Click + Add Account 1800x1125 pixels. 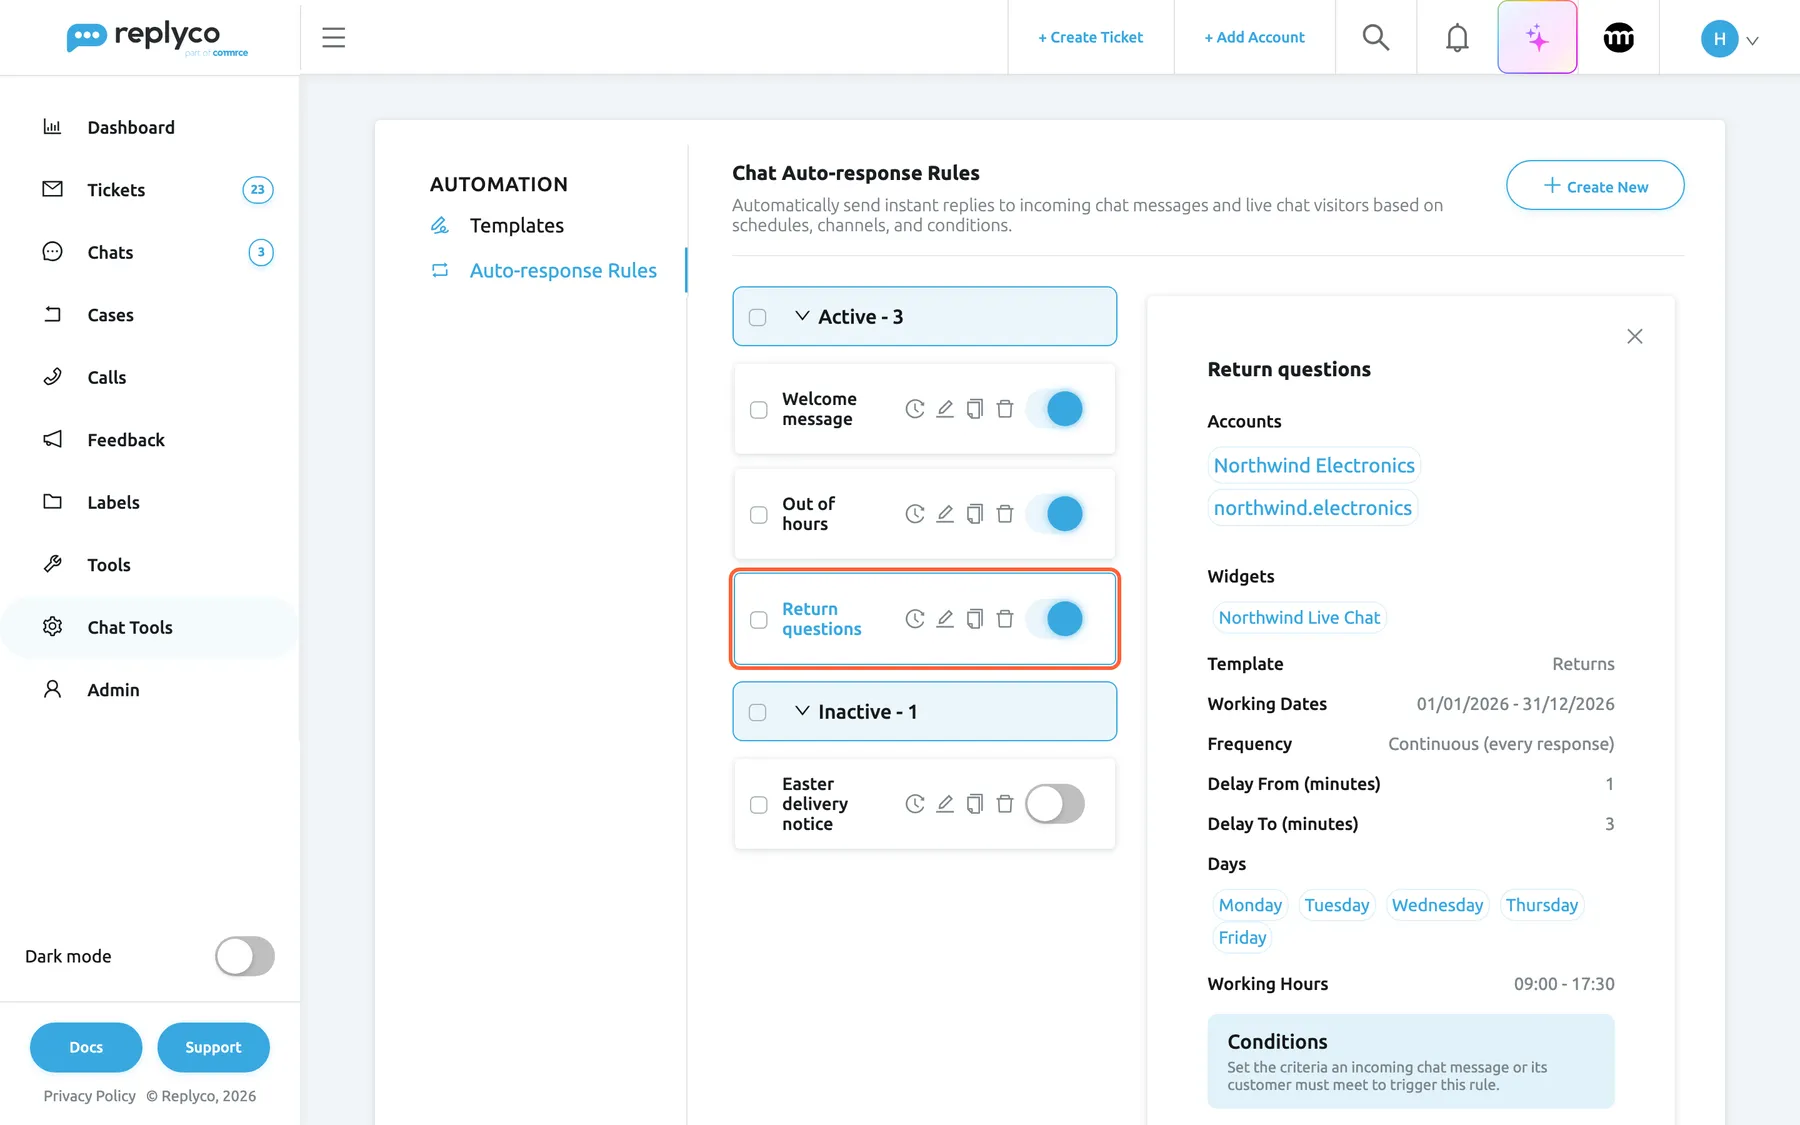coord(1254,37)
